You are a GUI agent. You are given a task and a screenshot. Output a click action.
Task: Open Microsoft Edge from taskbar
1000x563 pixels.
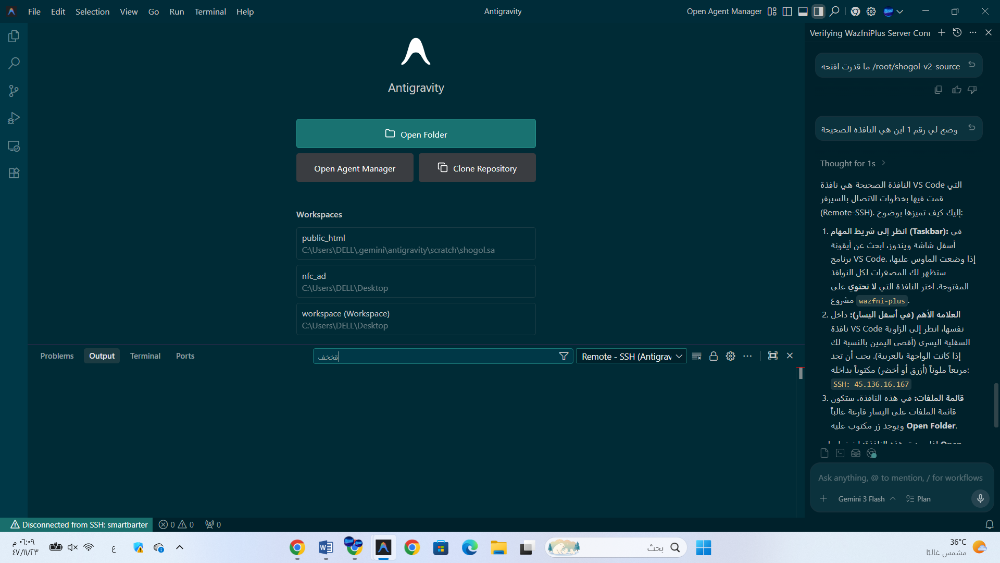click(x=469, y=548)
